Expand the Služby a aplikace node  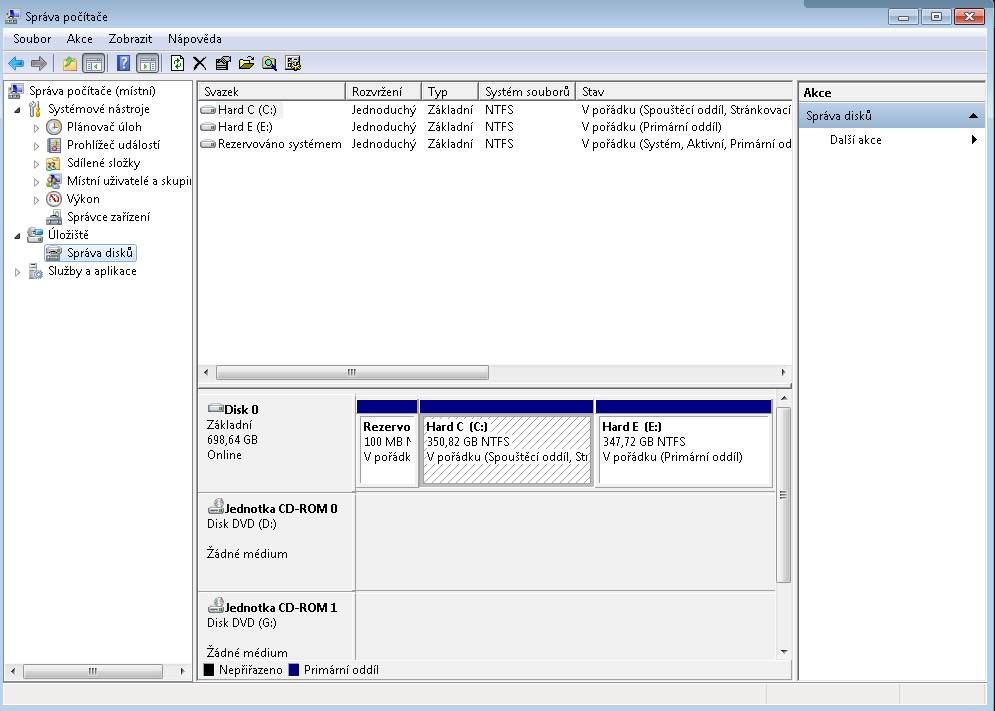(x=17, y=272)
